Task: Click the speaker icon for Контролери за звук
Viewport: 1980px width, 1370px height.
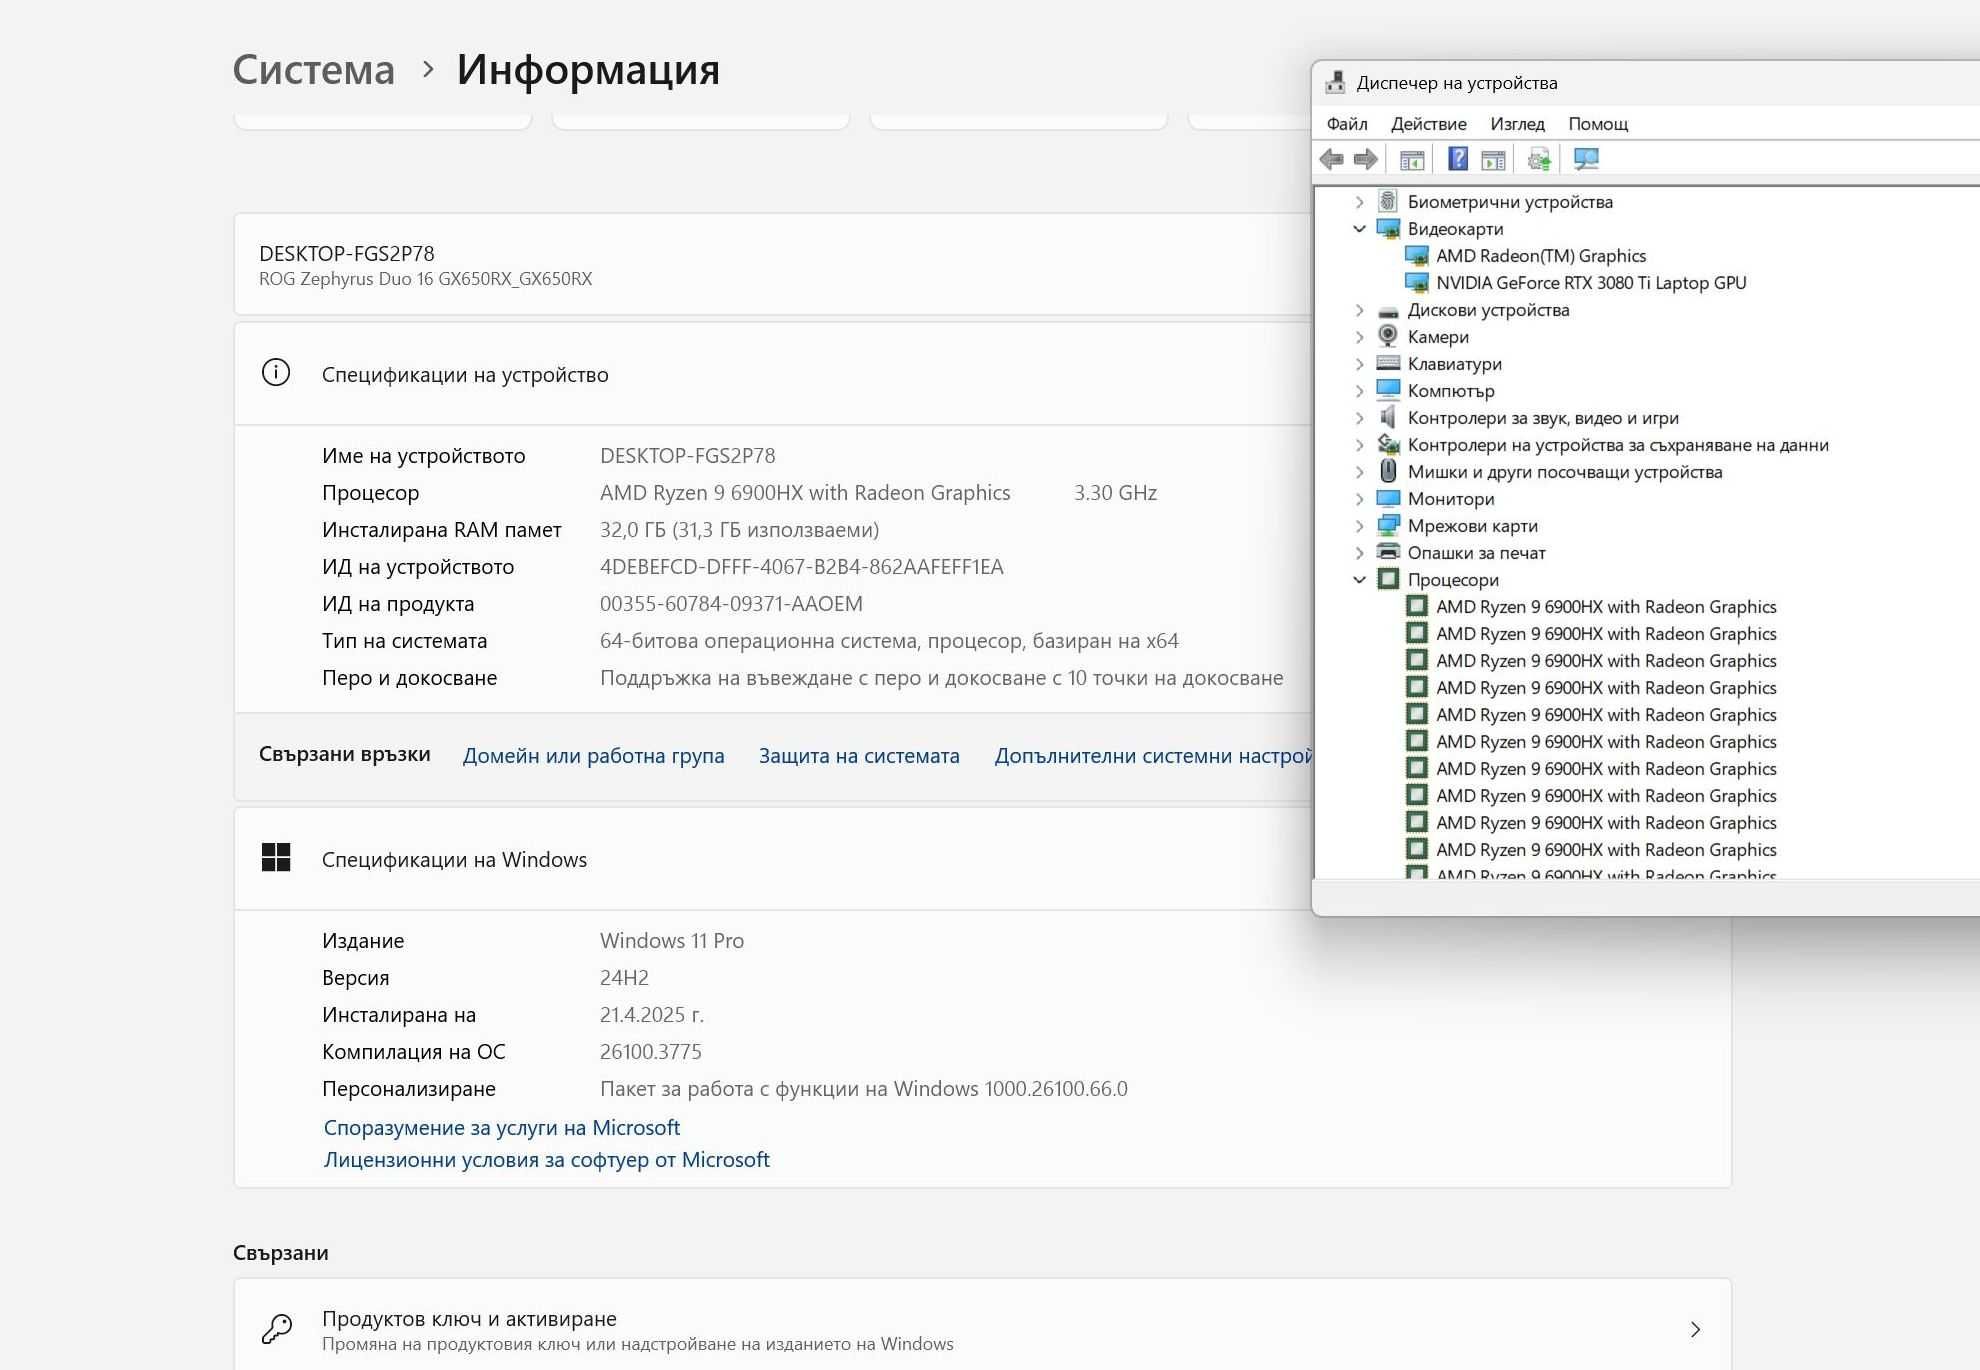Action: (x=1388, y=417)
